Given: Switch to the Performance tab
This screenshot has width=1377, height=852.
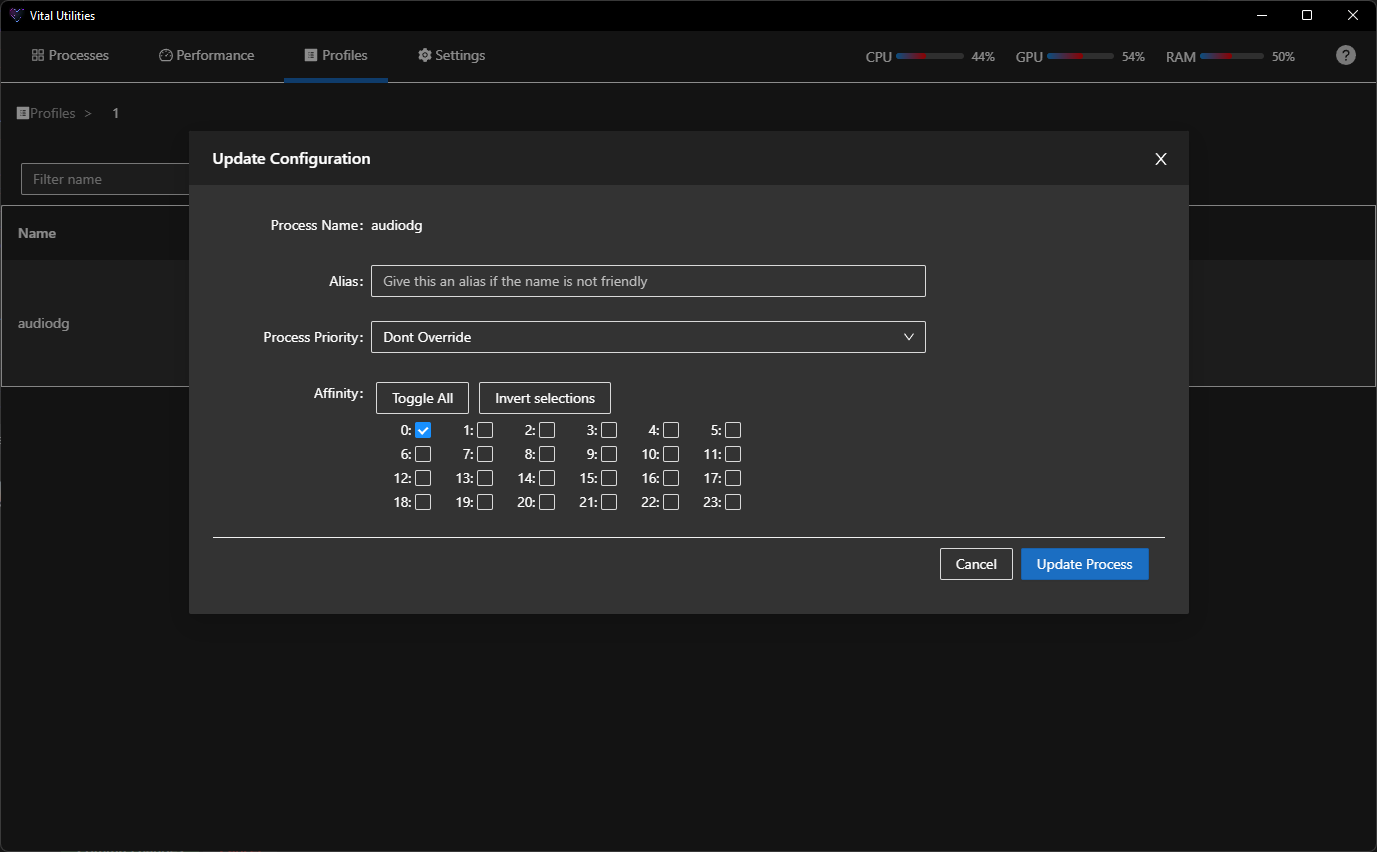Looking at the screenshot, I should (x=207, y=55).
